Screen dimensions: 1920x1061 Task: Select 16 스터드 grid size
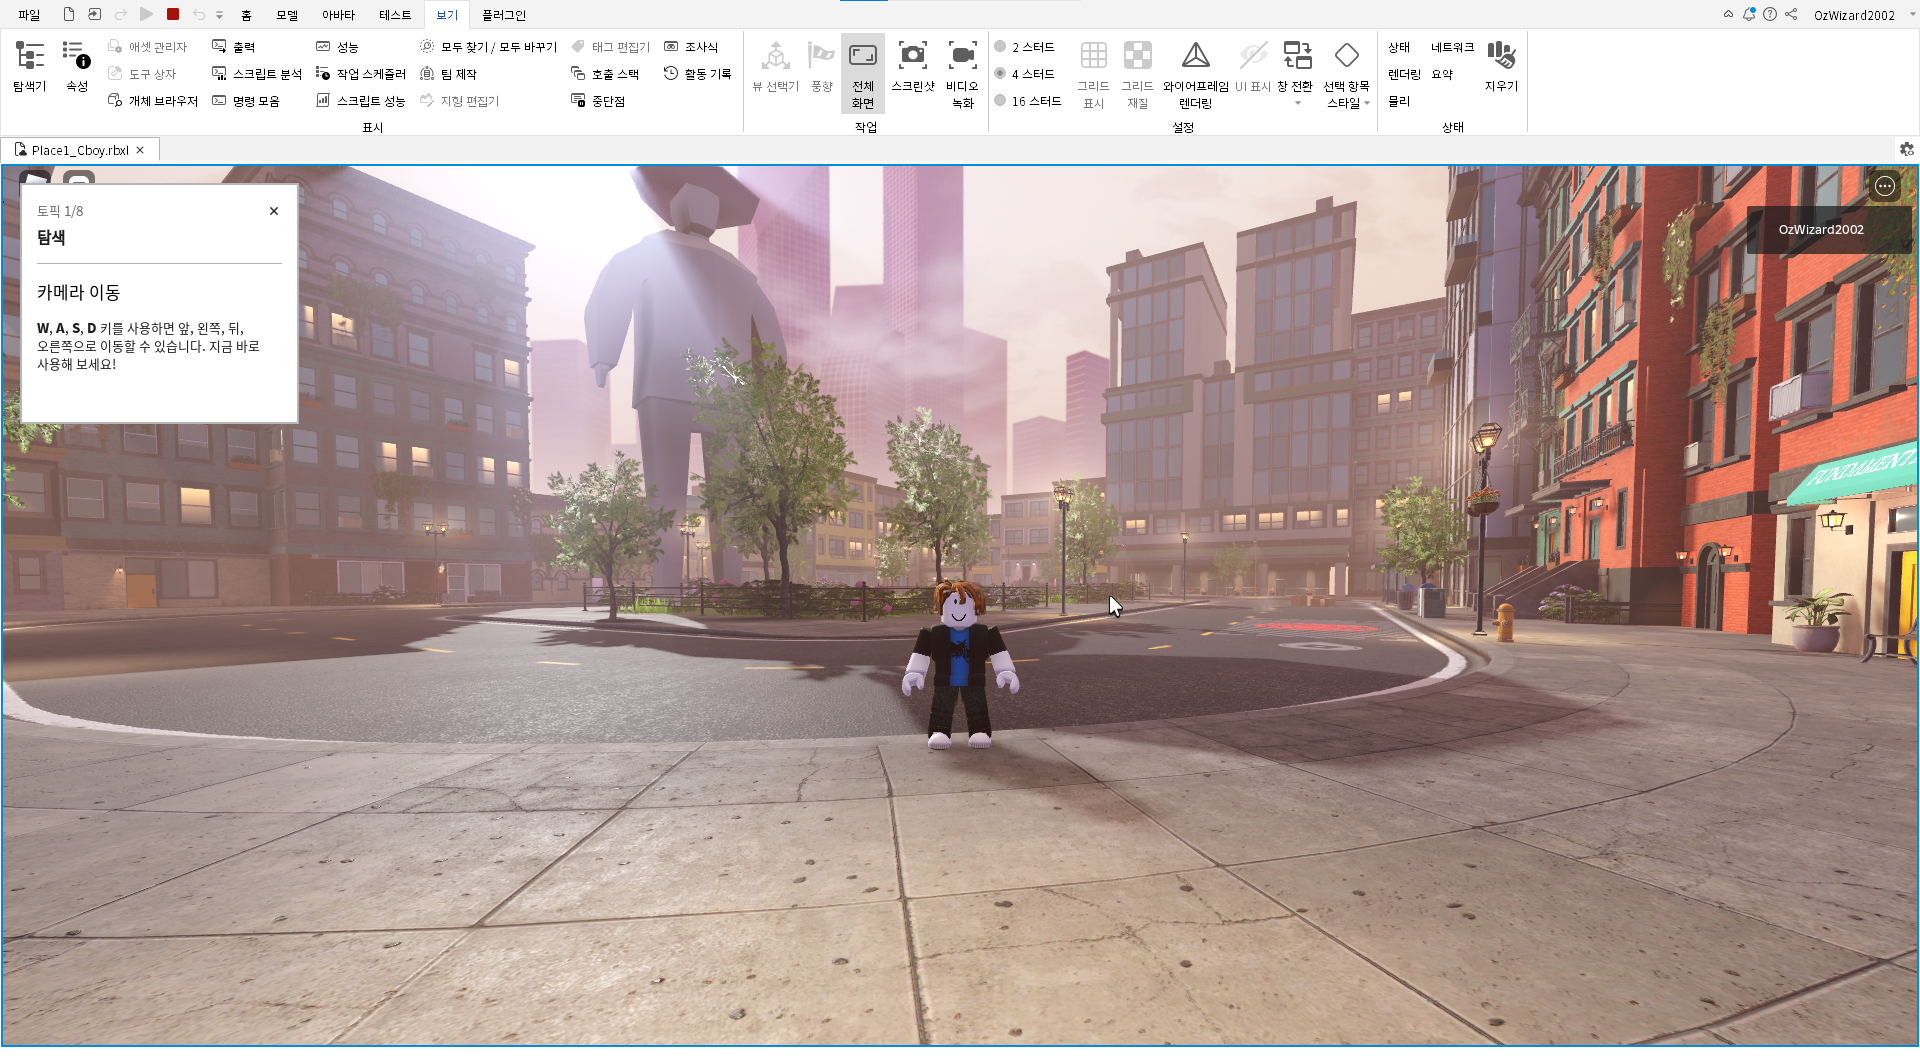[1028, 101]
